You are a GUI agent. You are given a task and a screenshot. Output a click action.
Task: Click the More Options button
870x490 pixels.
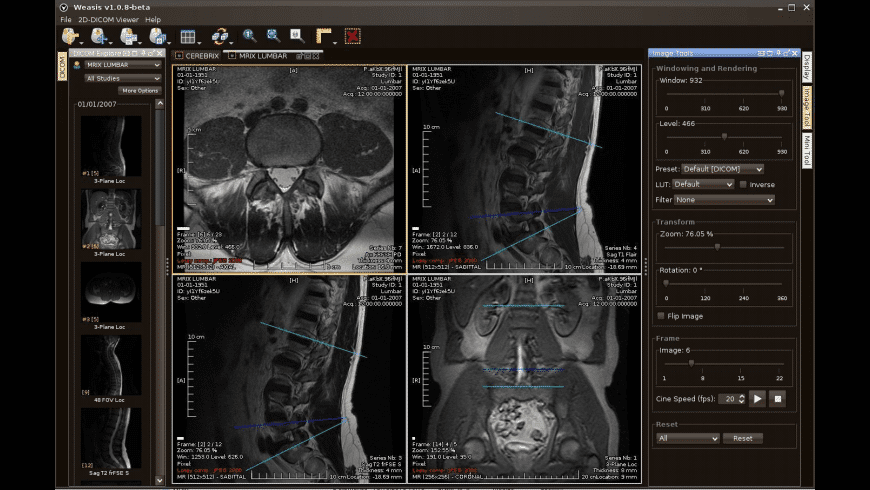[140, 90]
